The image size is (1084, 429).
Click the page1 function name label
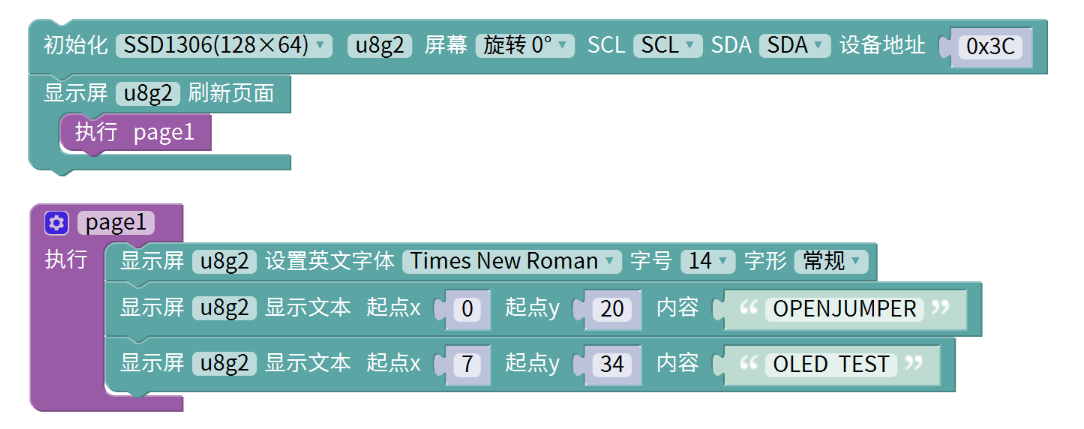tap(115, 222)
